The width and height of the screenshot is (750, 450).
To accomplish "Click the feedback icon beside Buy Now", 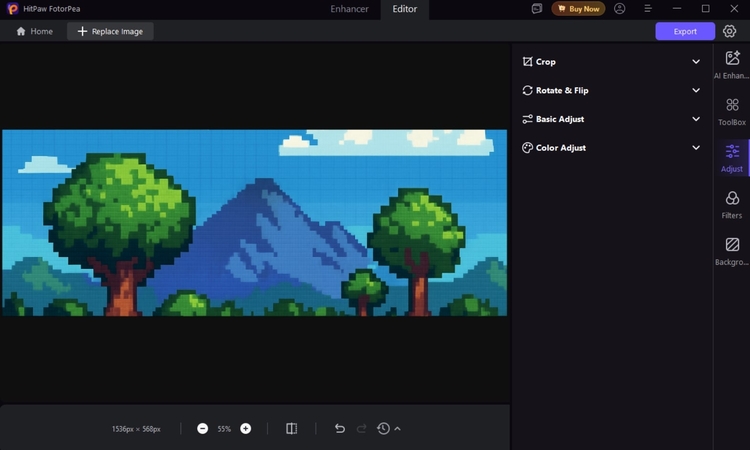I will (x=537, y=9).
